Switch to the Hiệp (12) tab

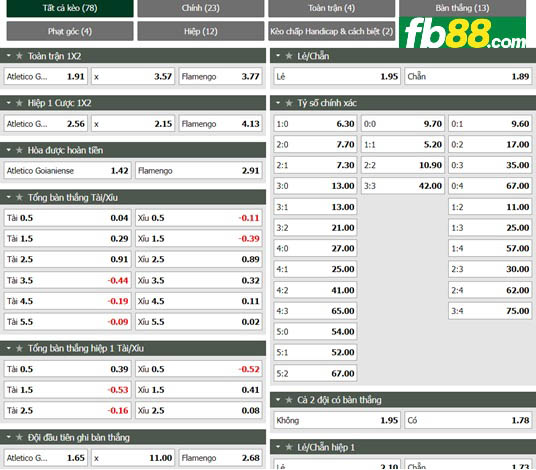(201, 31)
